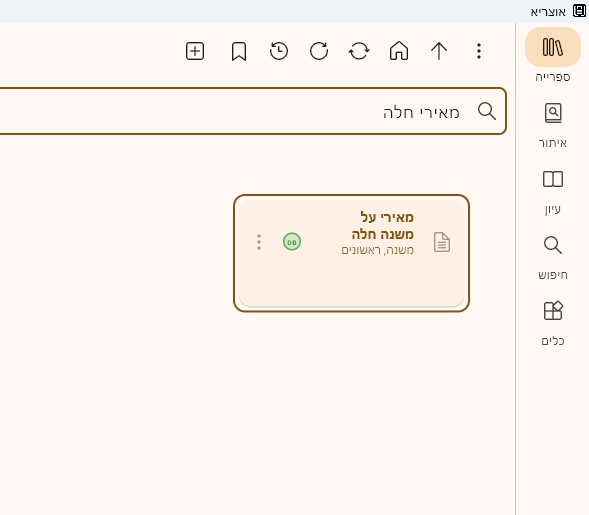Click the add new (plus) toolbar icon

pyautogui.click(x=195, y=51)
